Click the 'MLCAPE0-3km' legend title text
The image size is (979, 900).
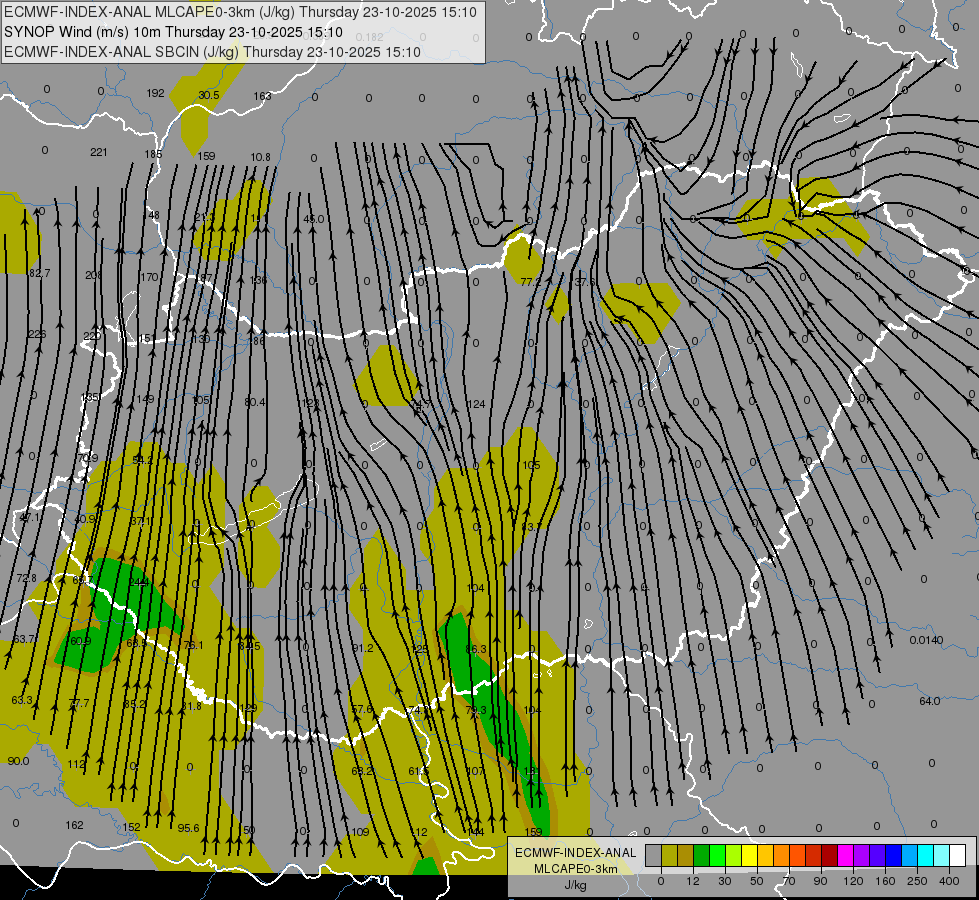[x=576, y=869]
